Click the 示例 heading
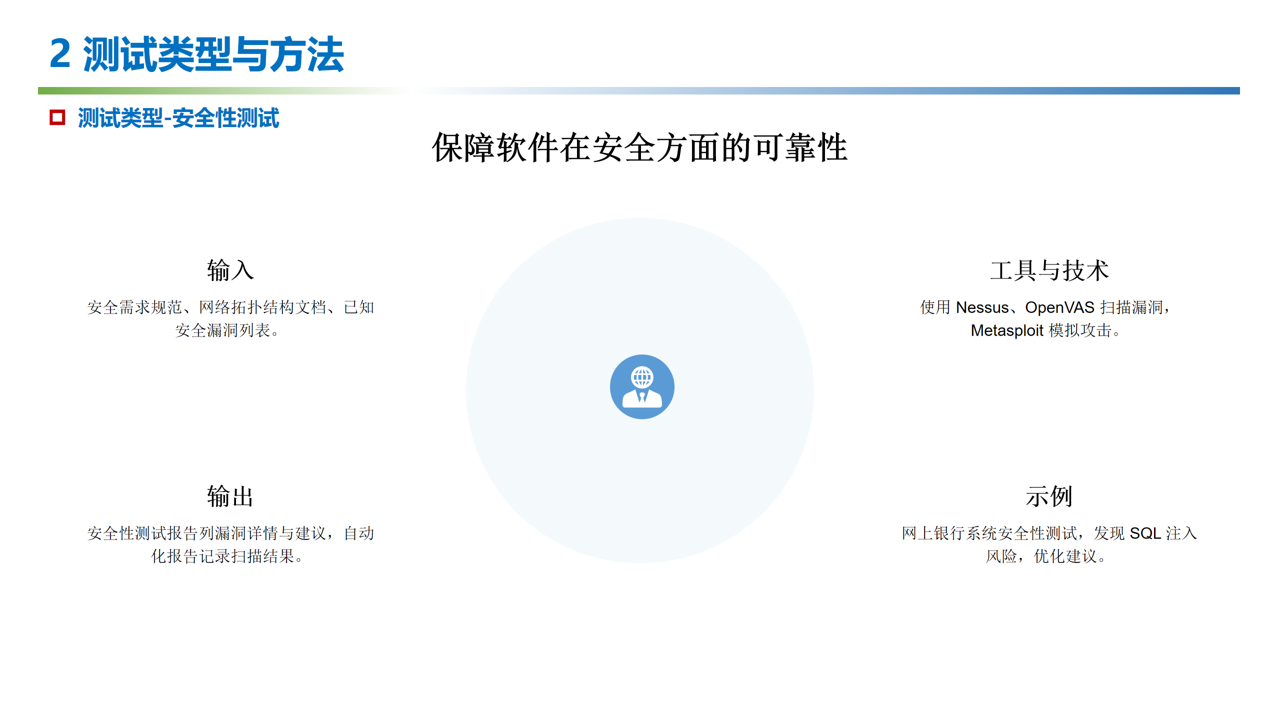 1049,496
